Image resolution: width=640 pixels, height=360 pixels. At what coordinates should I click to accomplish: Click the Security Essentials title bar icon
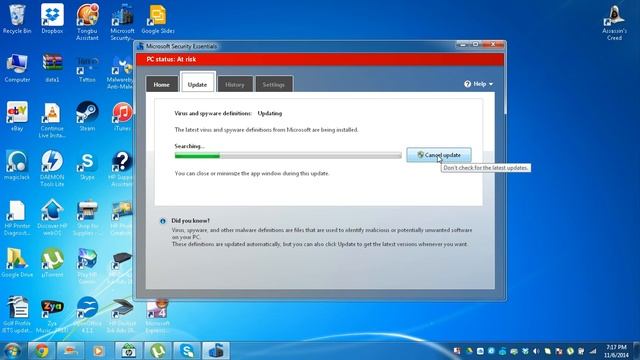(x=141, y=46)
